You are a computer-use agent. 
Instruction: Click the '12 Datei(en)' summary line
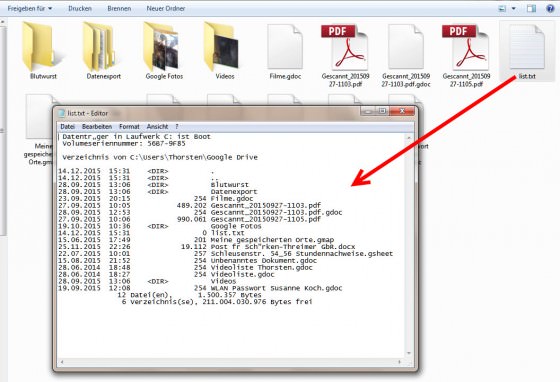click(189, 295)
